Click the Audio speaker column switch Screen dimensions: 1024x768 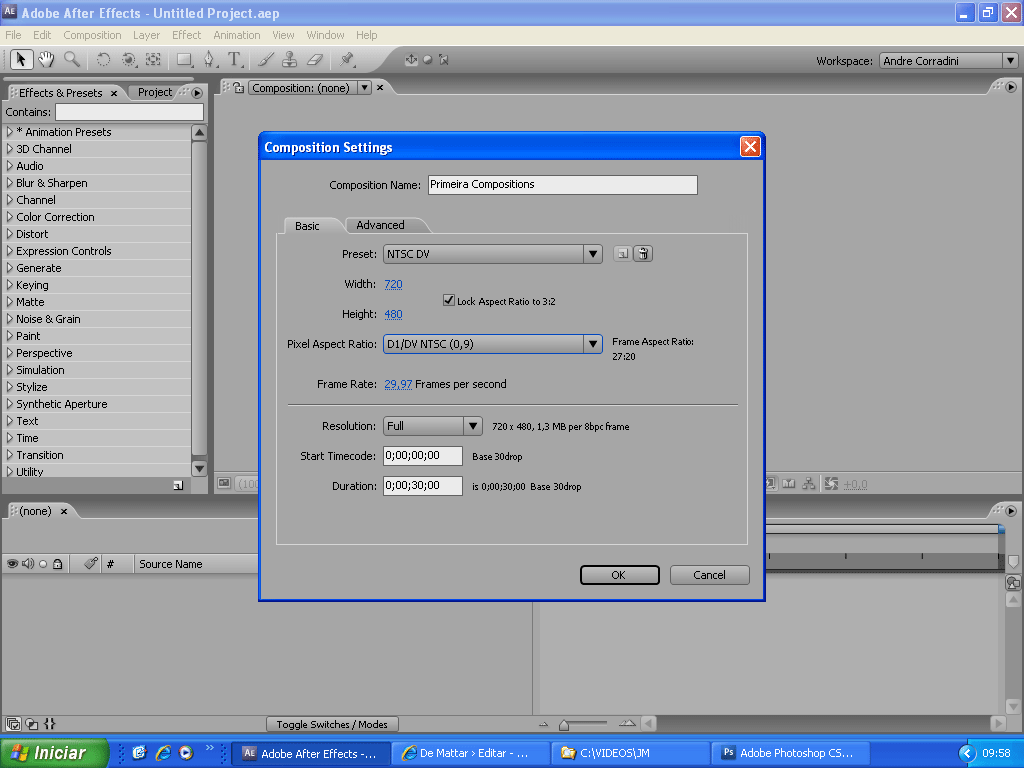pos(28,564)
